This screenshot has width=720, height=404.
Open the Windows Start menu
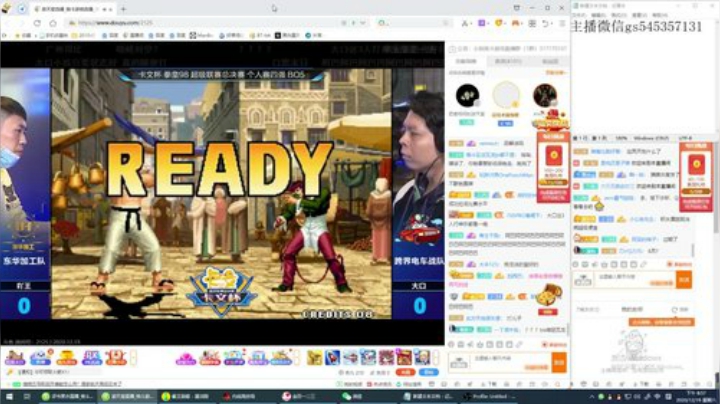click(9, 396)
